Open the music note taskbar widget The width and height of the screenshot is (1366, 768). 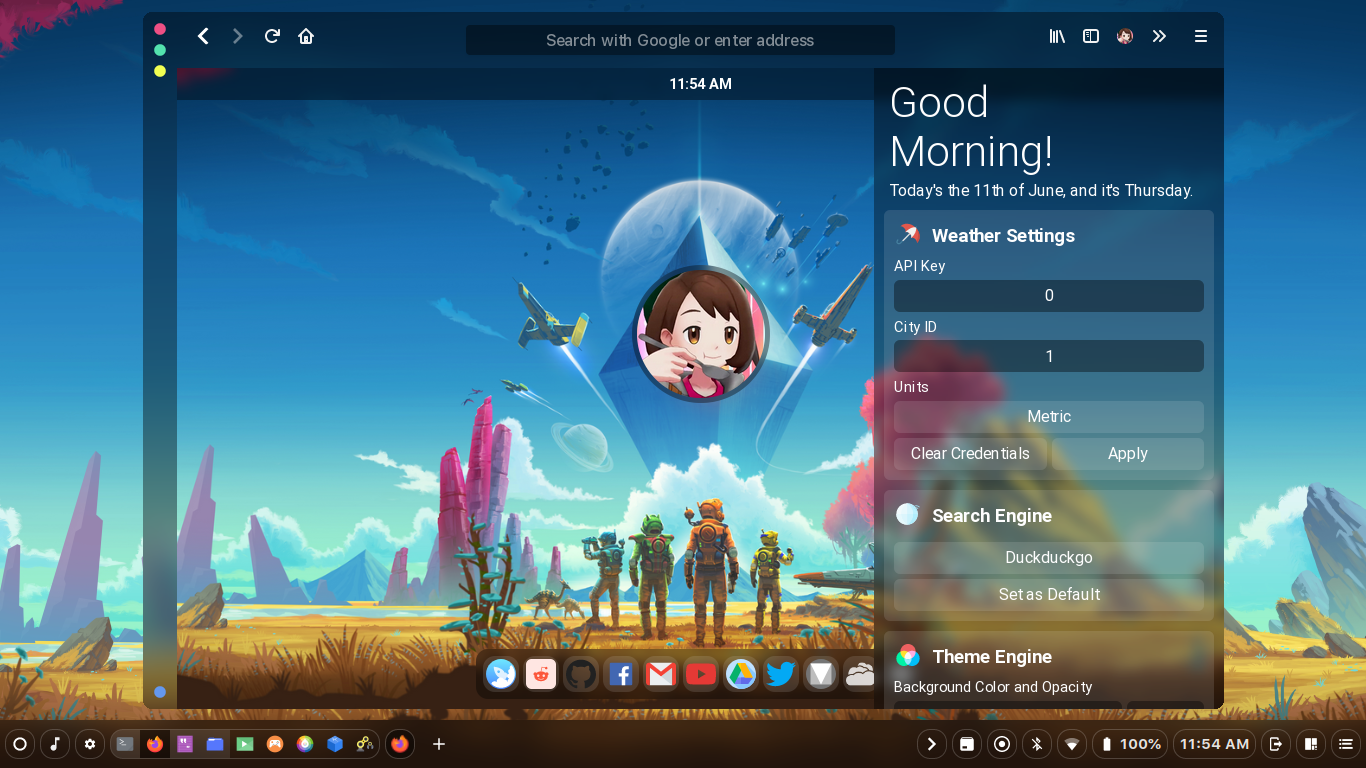tap(55, 744)
